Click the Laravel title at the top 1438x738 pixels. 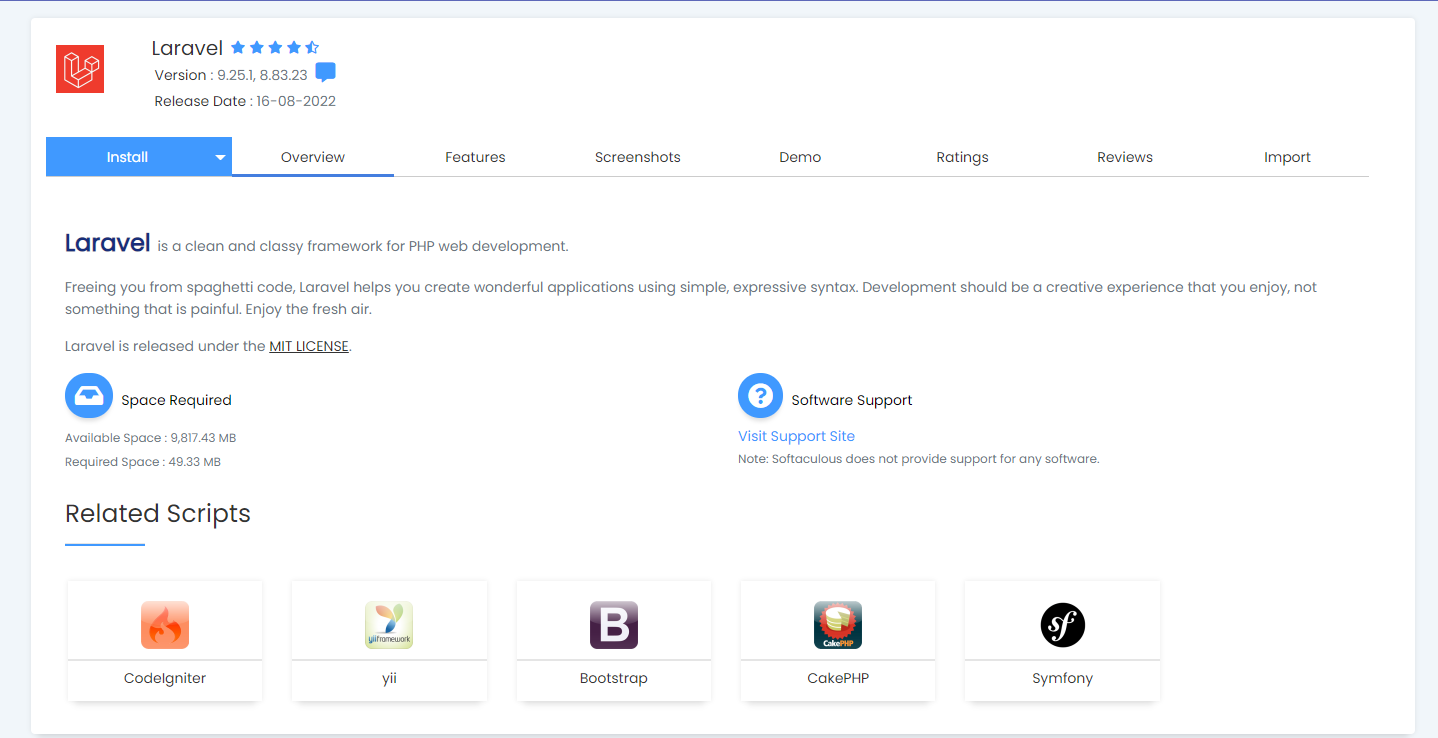187,48
